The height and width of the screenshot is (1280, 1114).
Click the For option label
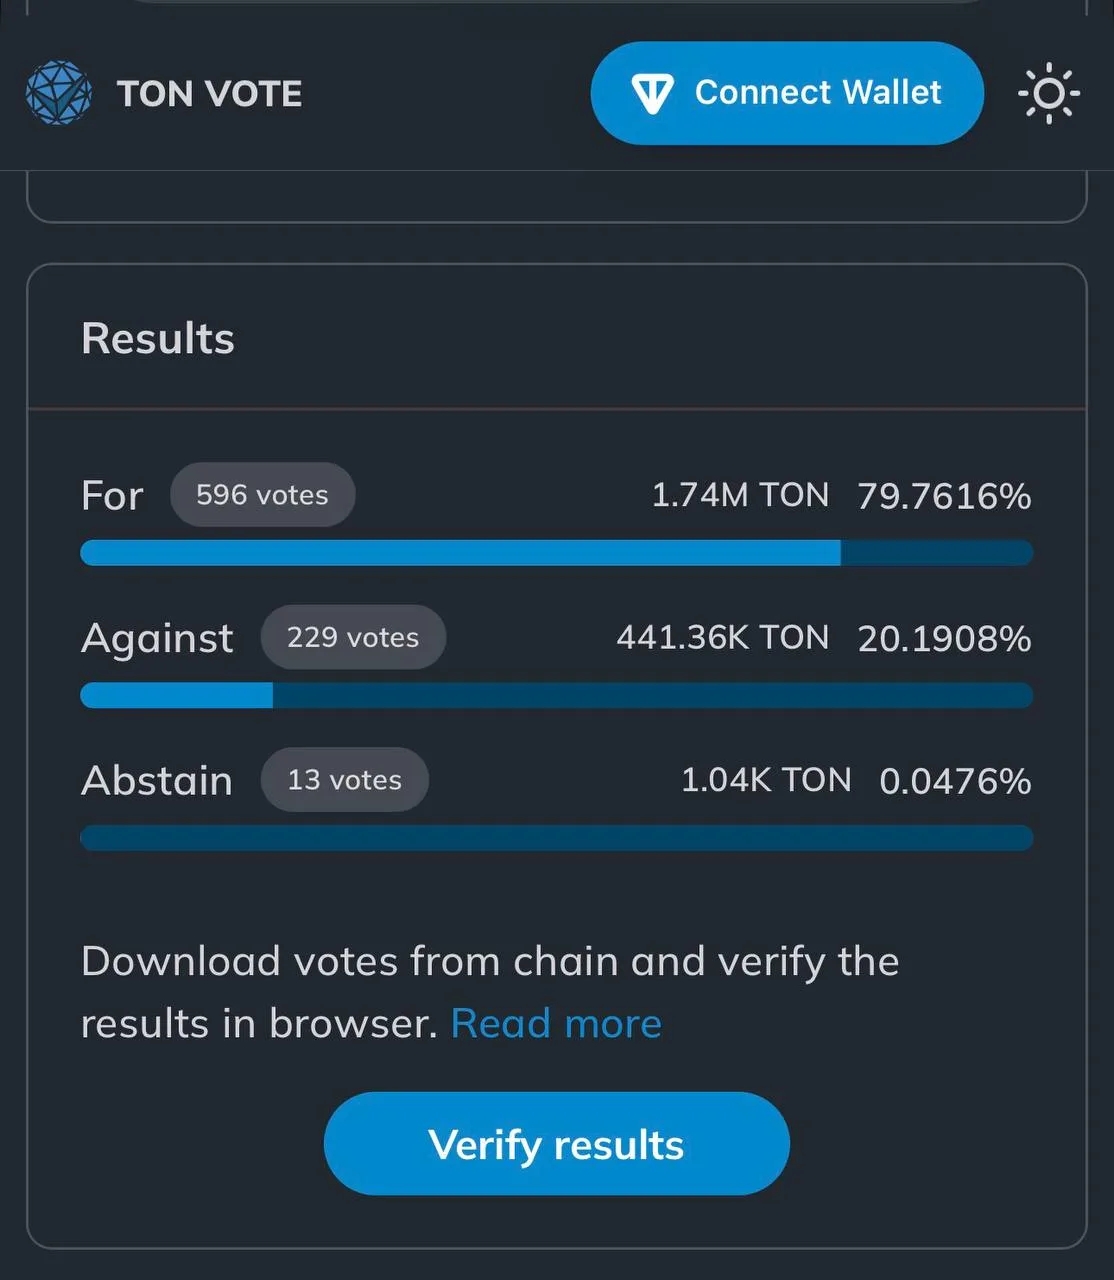tap(112, 495)
